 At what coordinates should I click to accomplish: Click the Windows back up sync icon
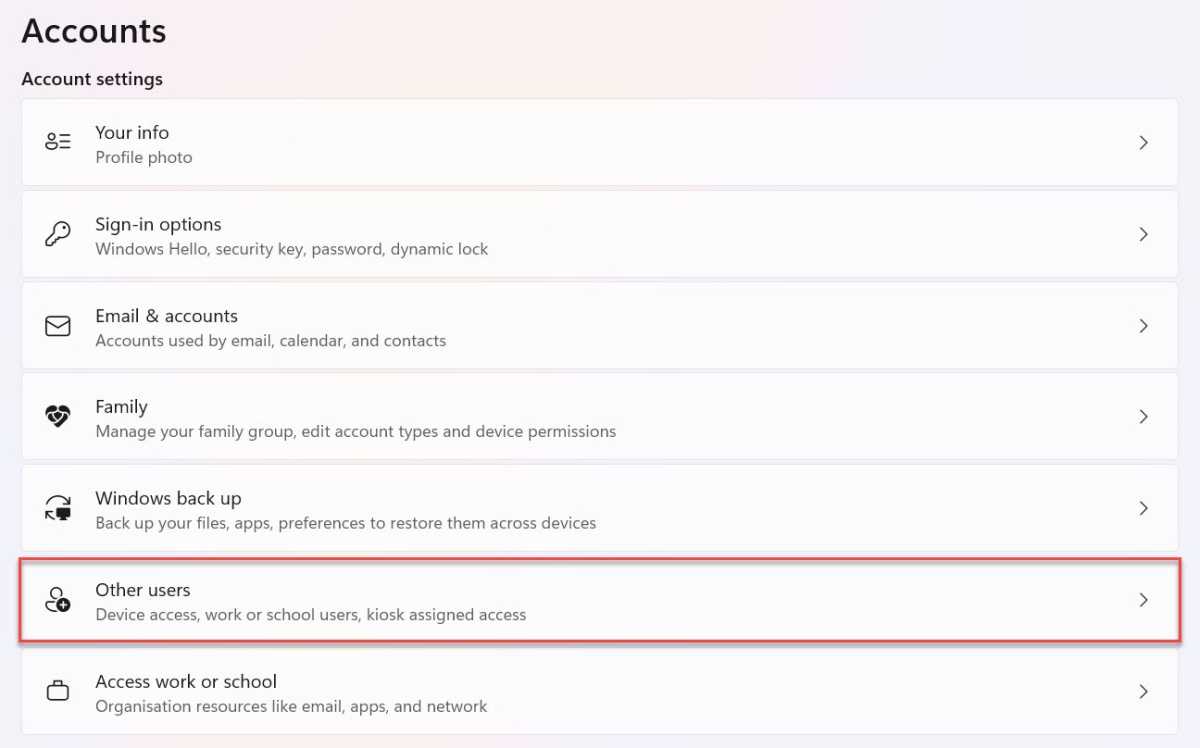click(58, 508)
